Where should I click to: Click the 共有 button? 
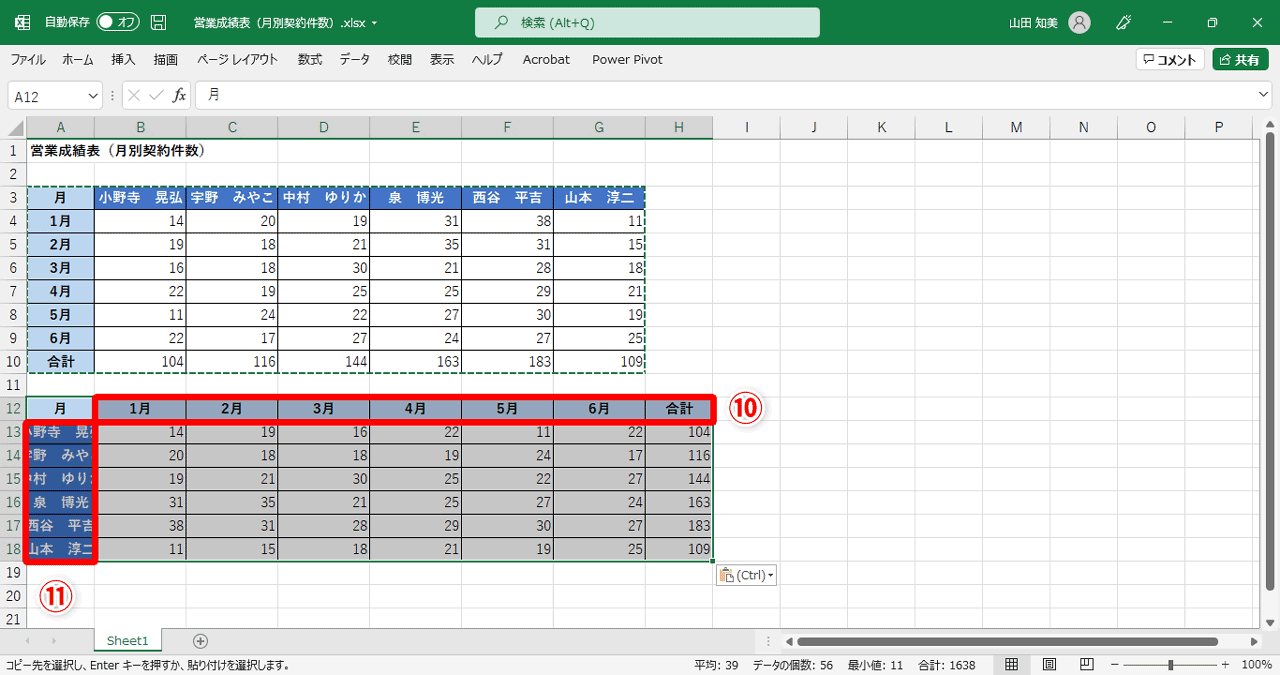(x=1240, y=60)
